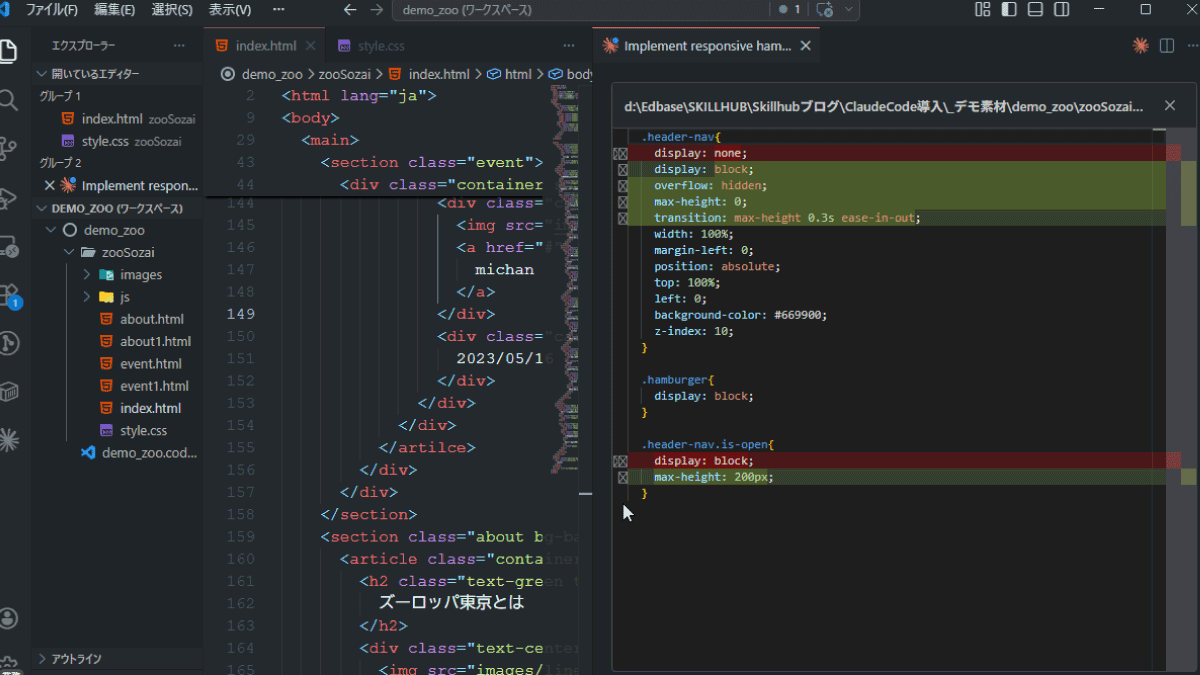Toggle the bottom panel visibility
This screenshot has height=675, width=1200.
(x=1035, y=10)
